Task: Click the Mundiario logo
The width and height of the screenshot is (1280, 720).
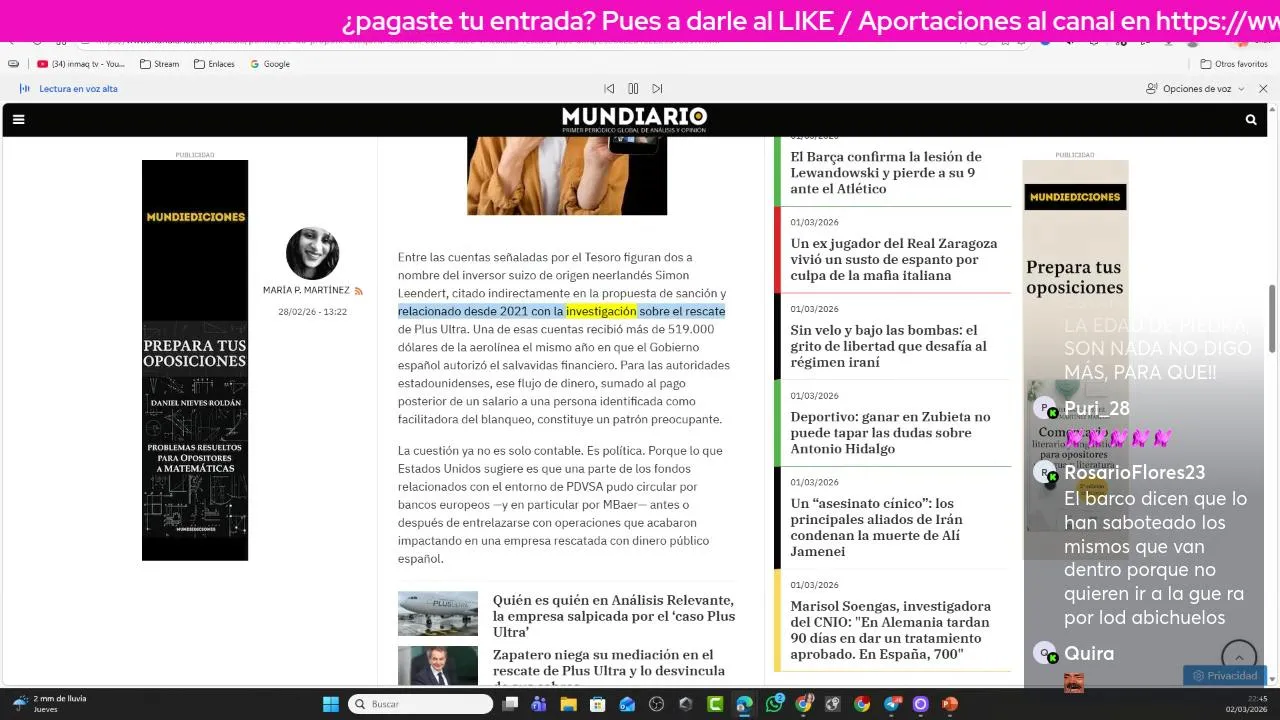Action: [634, 119]
